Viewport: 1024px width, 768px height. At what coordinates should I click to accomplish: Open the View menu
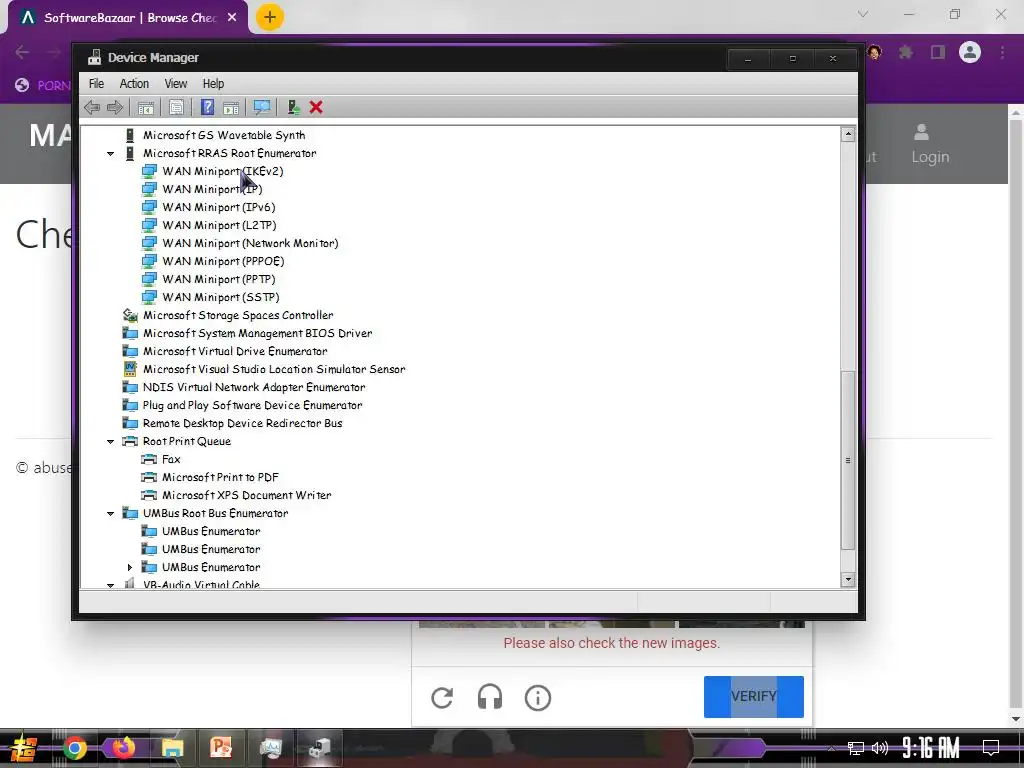(176, 84)
